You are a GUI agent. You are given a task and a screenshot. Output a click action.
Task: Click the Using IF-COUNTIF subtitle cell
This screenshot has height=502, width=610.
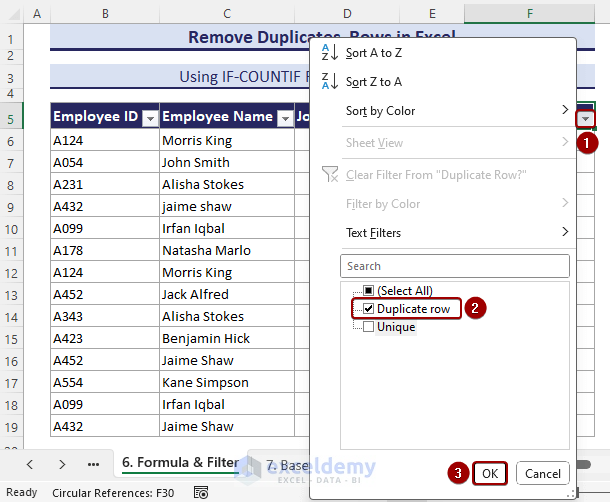coord(180,76)
